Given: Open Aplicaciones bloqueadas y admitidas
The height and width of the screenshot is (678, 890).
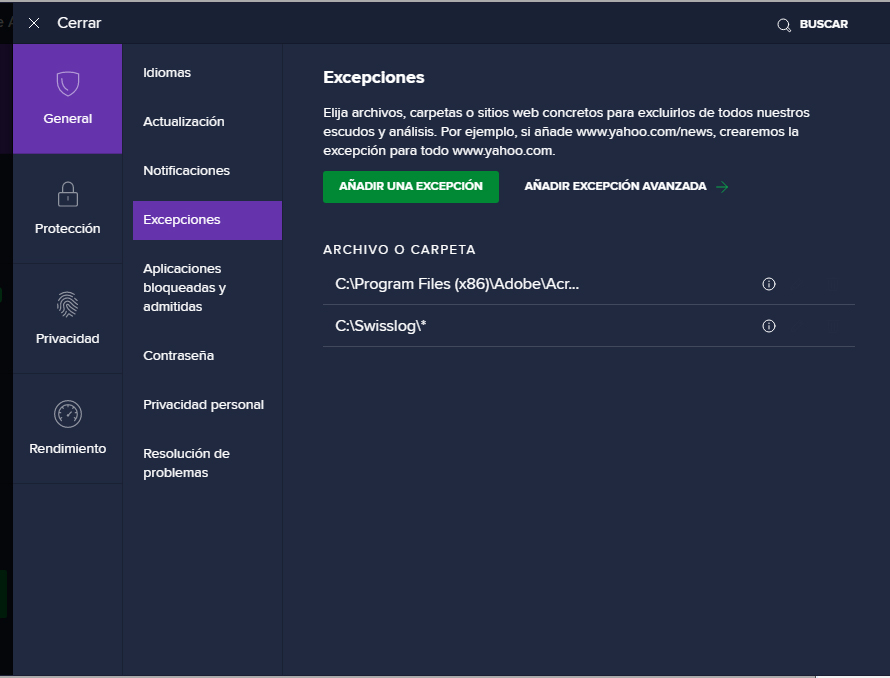Looking at the screenshot, I should [185, 288].
